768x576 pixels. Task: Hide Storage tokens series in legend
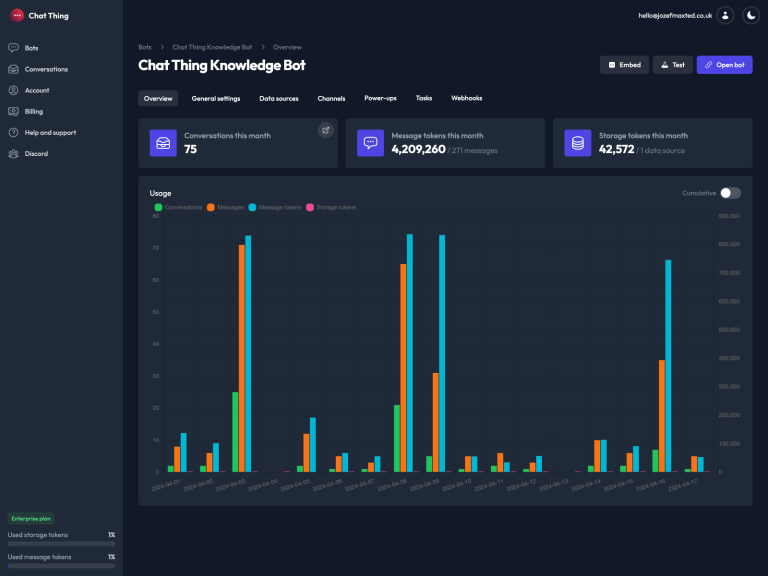tap(331, 207)
